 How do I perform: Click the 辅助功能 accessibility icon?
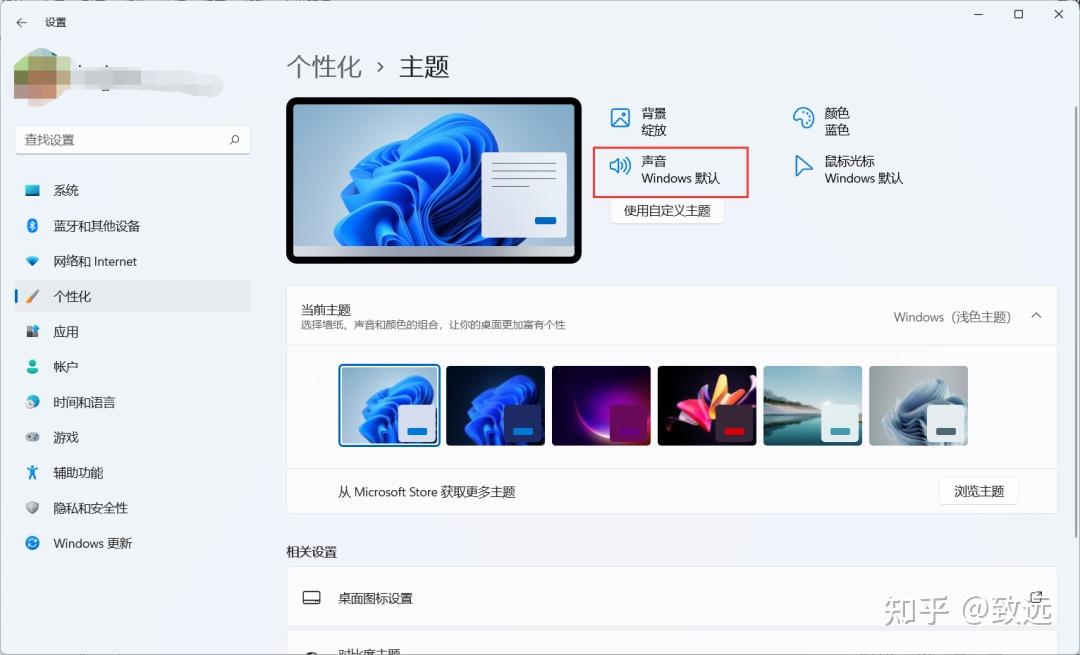(32, 472)
